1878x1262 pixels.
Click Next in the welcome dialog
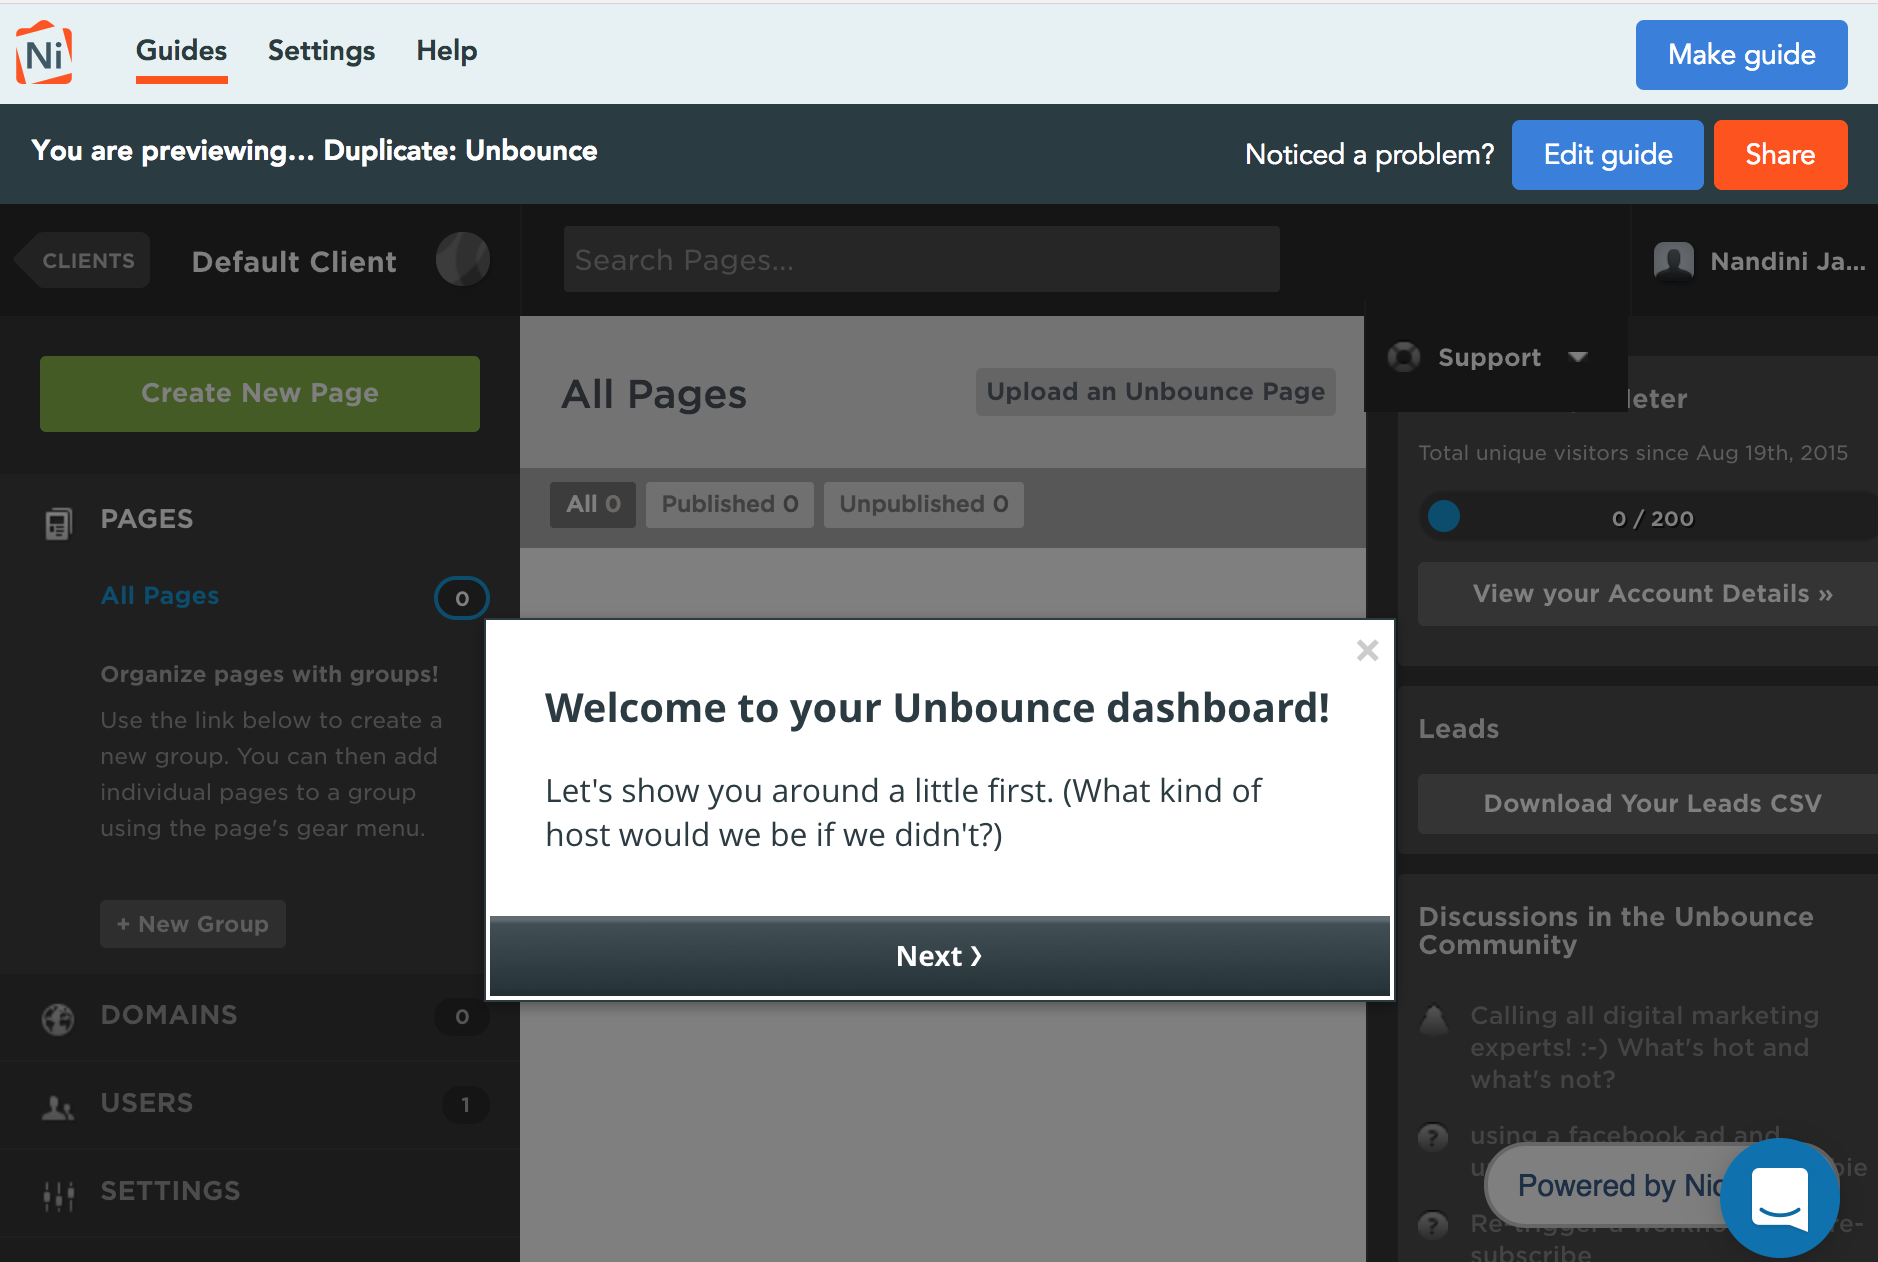click(x=940, y=956)
